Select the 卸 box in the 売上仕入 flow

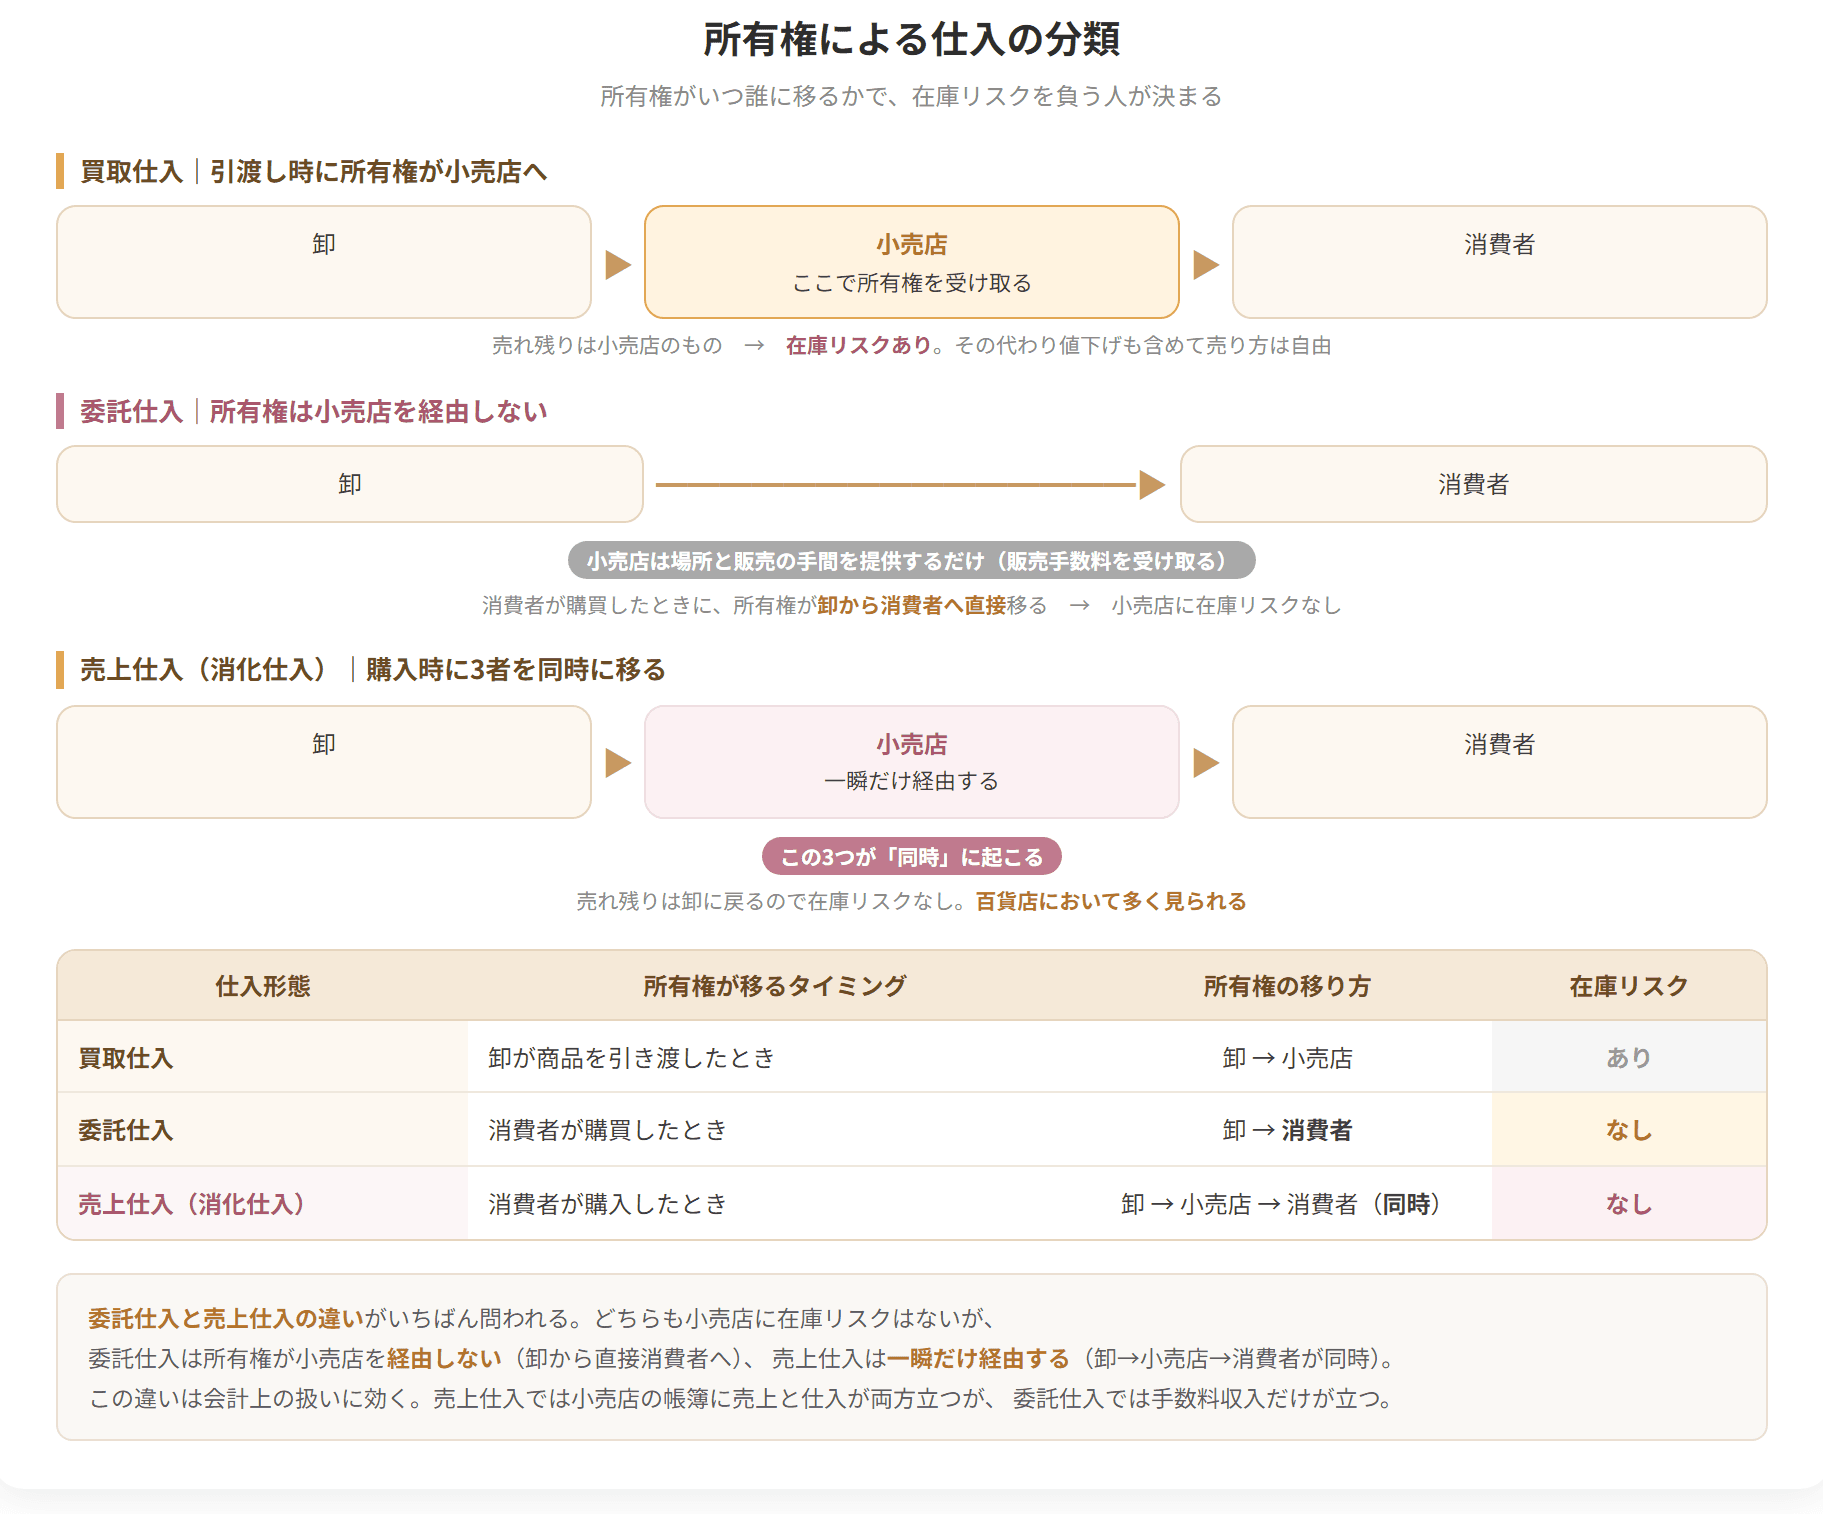[x=324, y=762]
